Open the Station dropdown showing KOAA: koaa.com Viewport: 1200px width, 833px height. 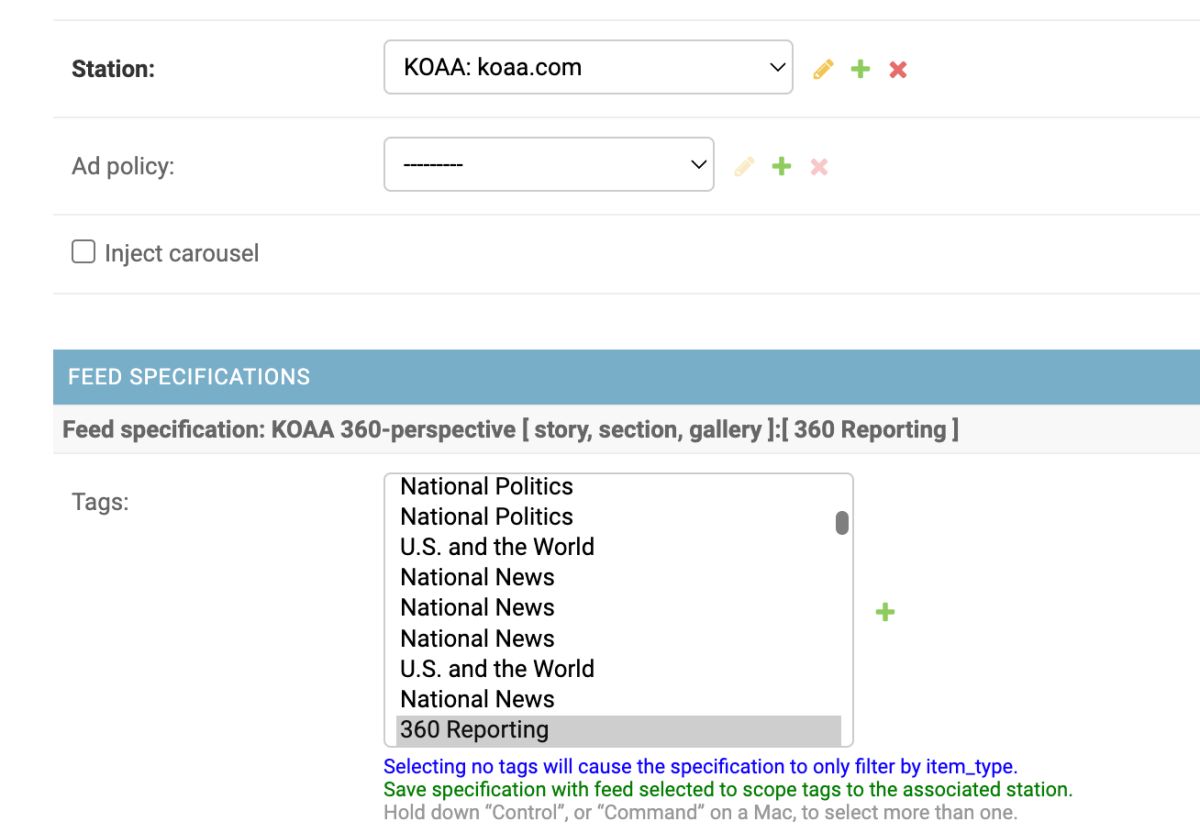(x=588, y=68)
